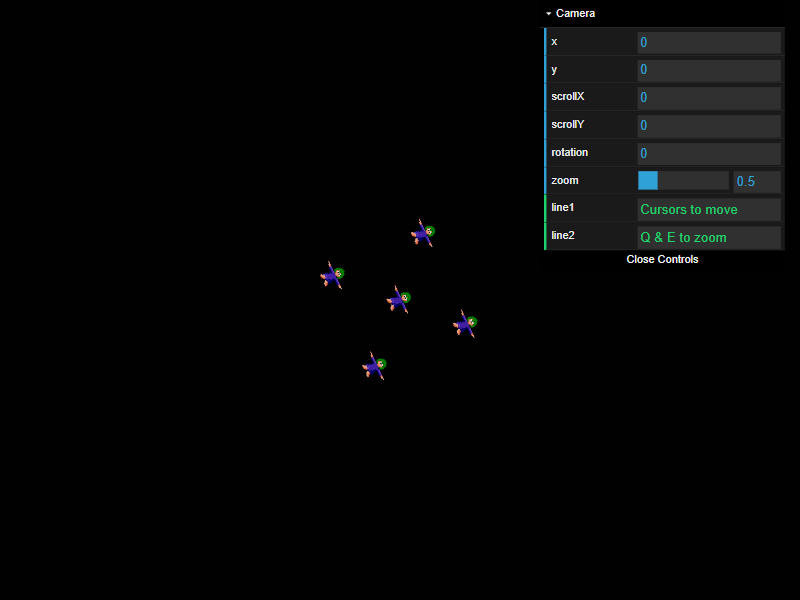The width and height of the screenshot is (800, 600).
Task: Click the rightmost fairy sprite
Action: pyautogui.click(x=464, y=324)
